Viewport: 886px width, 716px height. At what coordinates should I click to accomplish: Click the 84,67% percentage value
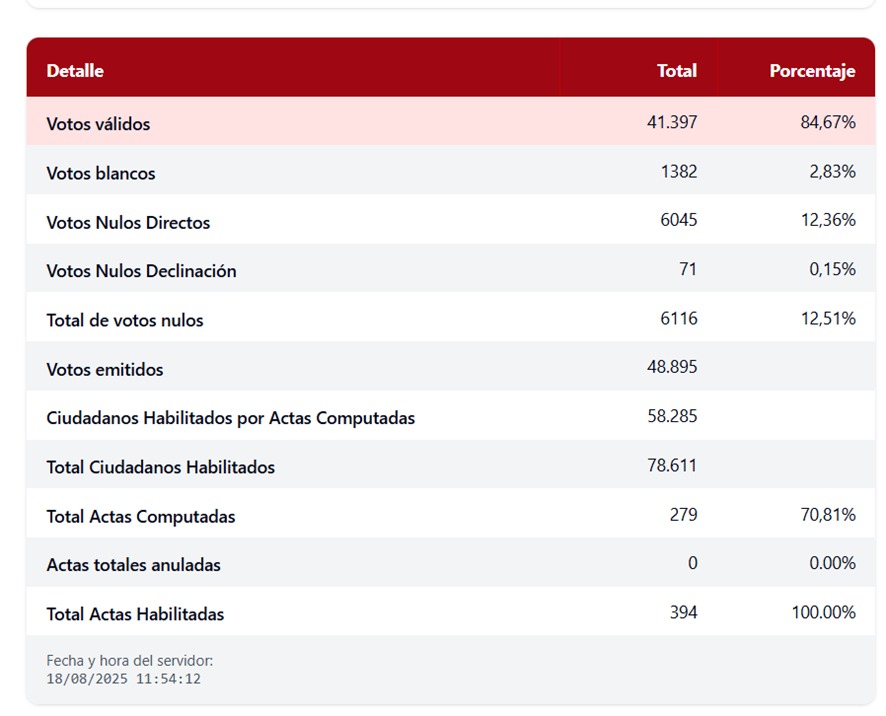pyautogui.click(x=827, y=122)
